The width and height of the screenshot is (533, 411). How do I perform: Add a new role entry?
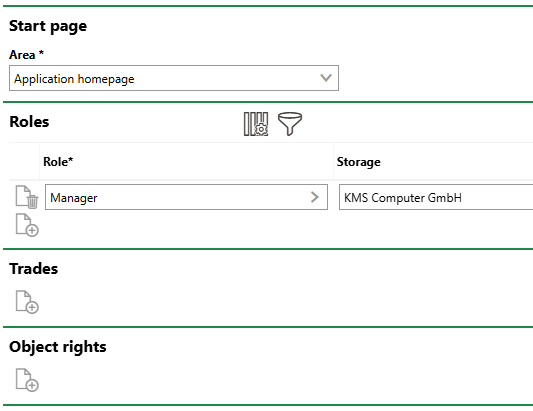[x=27, y=225]
